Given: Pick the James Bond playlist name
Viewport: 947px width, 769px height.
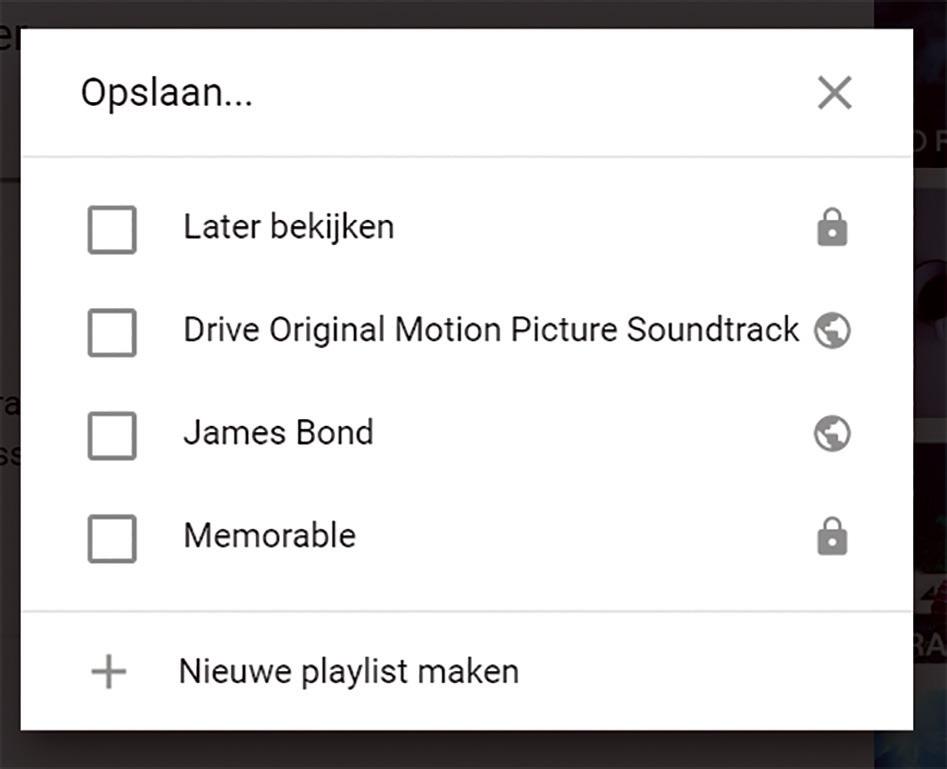Looking at the screenshot, I should point(278,433).
